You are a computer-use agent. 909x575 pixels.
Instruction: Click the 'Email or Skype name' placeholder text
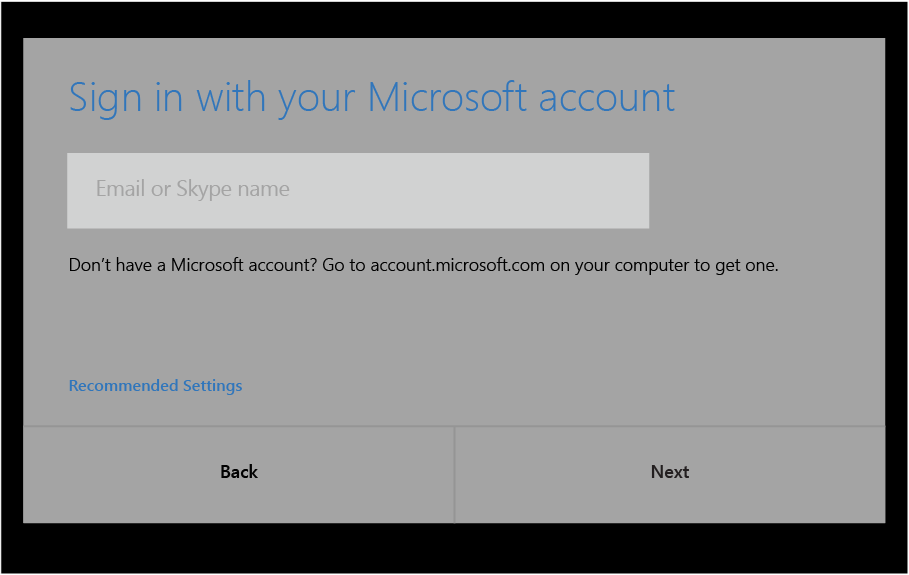193,189
